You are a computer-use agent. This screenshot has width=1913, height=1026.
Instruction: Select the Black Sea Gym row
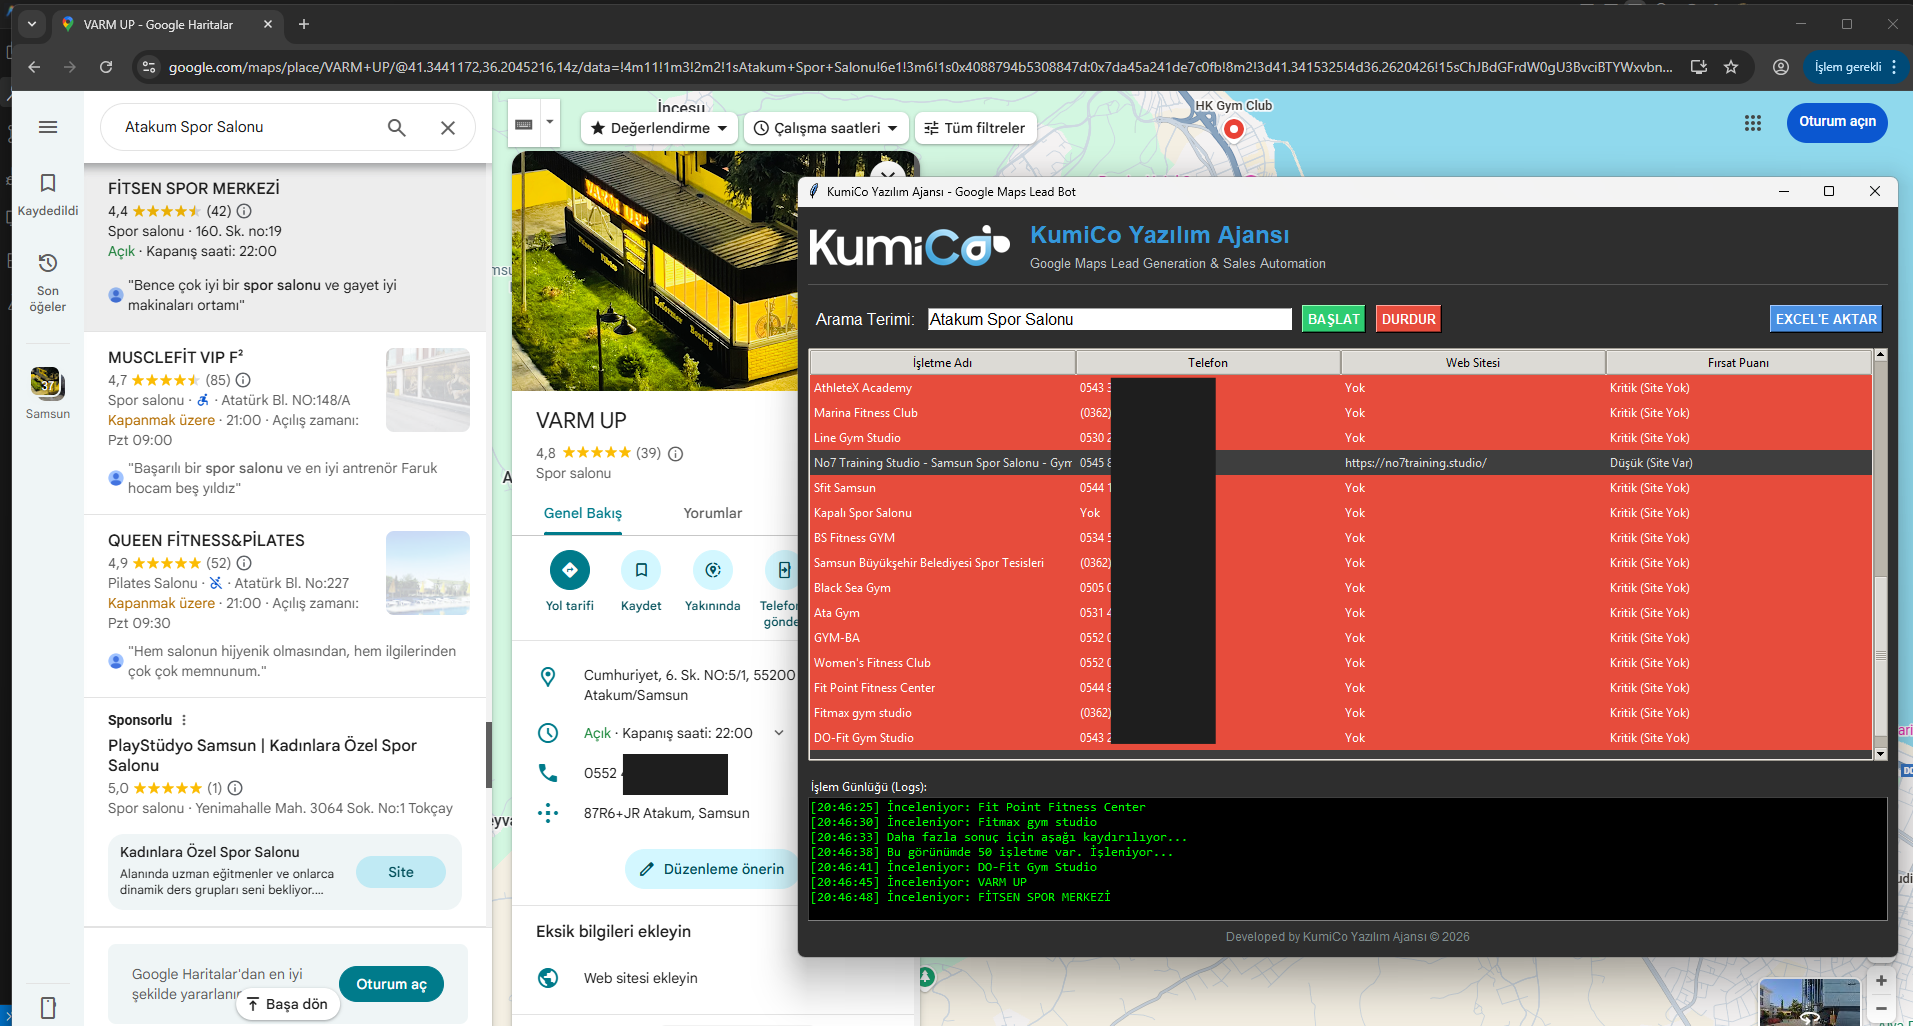[1340, 588]
